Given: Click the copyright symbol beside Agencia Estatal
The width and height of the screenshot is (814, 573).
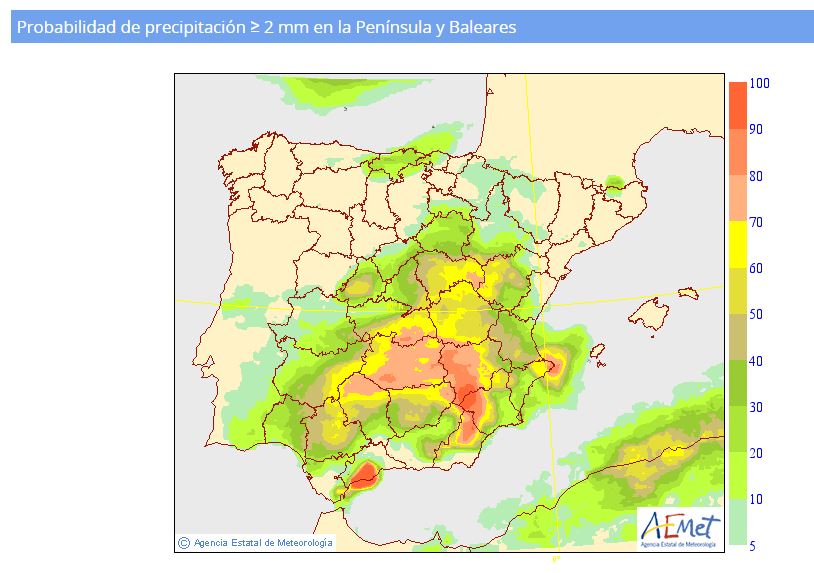Looking at the screenshot, I should tap(183, 543).
